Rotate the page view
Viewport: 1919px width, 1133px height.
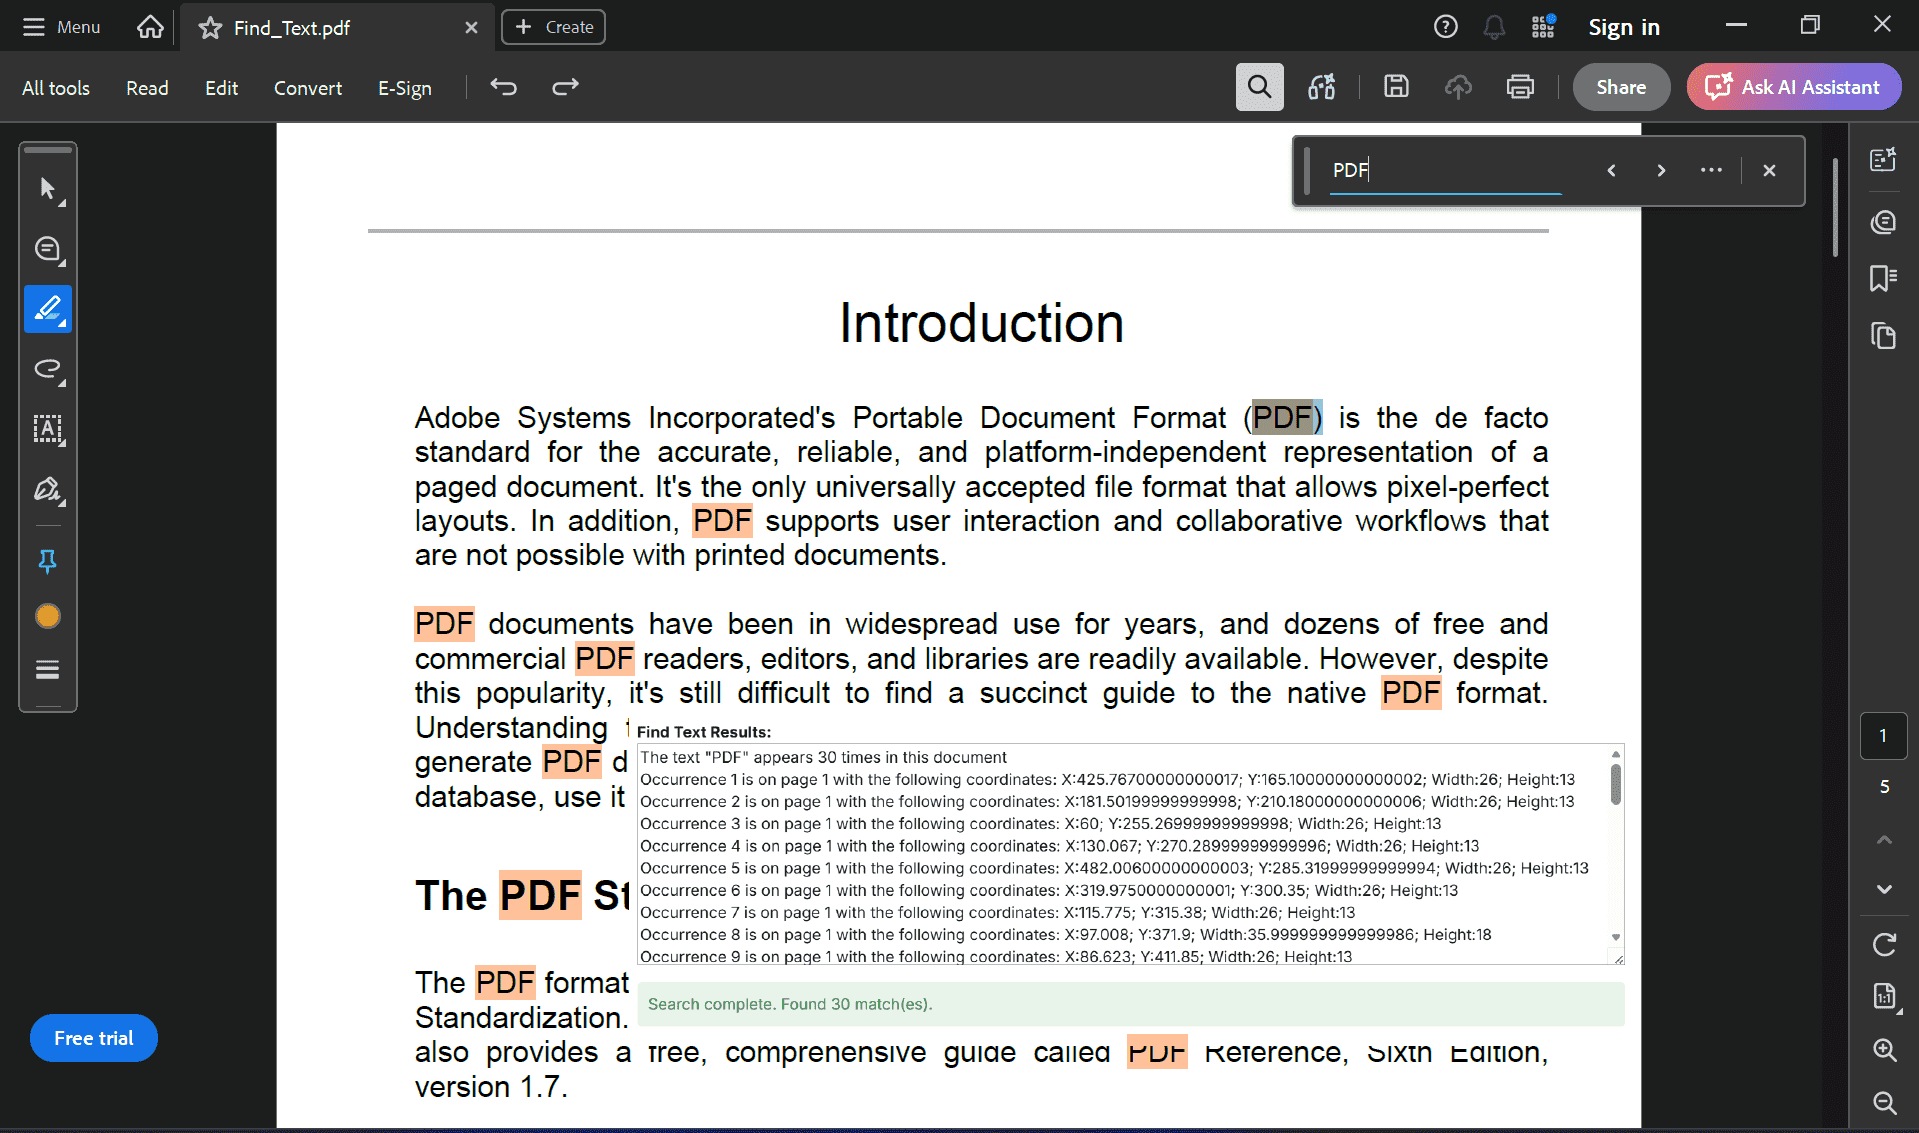click(x=1884, y=944)
